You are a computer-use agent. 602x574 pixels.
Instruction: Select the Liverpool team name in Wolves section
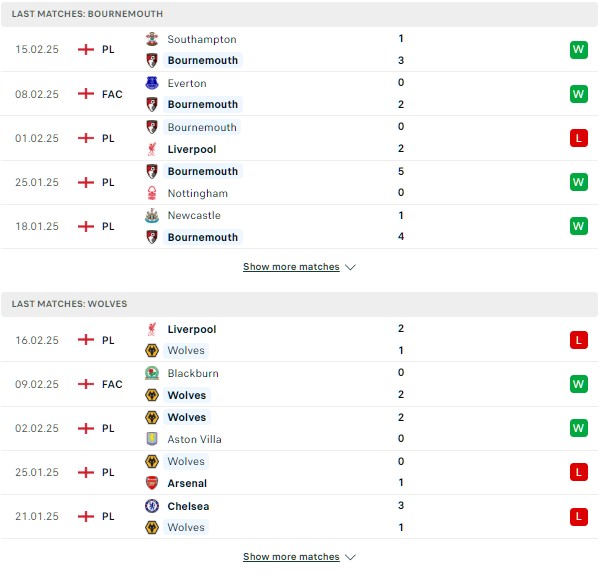(192, 329)
